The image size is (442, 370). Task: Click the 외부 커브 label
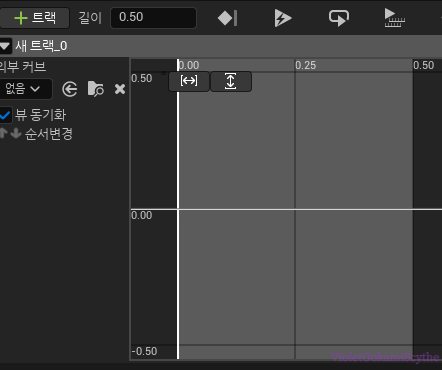(x=22, y=67)
